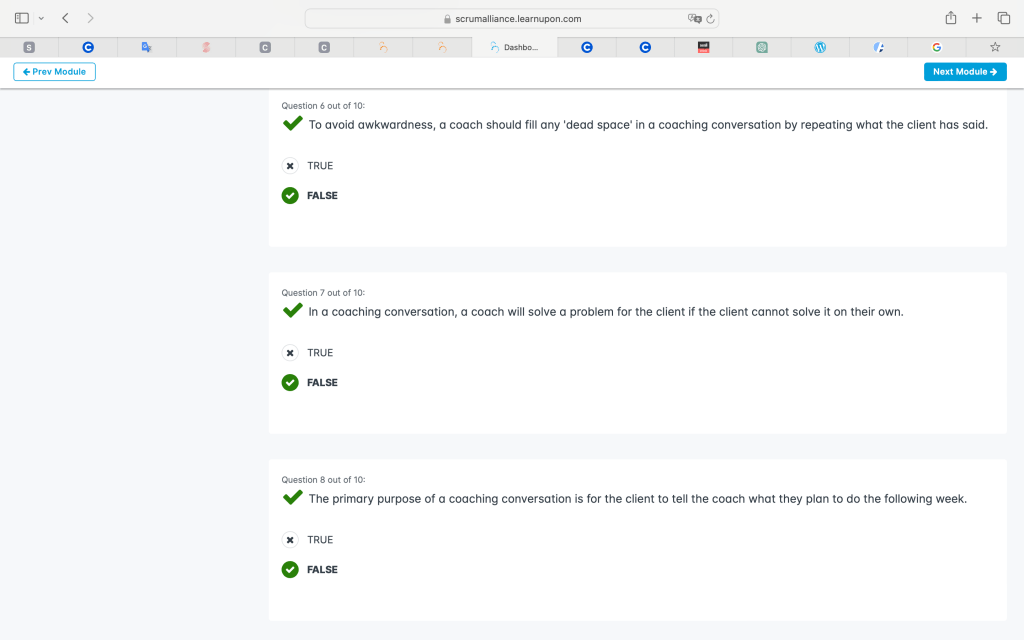Open a new tab with plus icon
Screen dimensions: 1024x640
click(x=977, y=18)
